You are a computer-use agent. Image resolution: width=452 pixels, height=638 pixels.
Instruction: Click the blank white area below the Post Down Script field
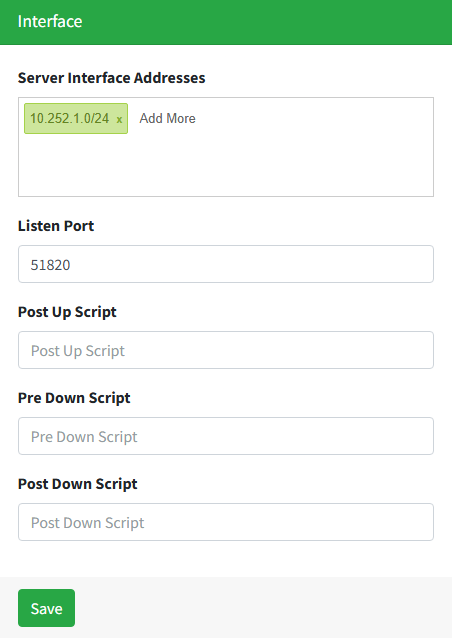(x=226, y=559)
